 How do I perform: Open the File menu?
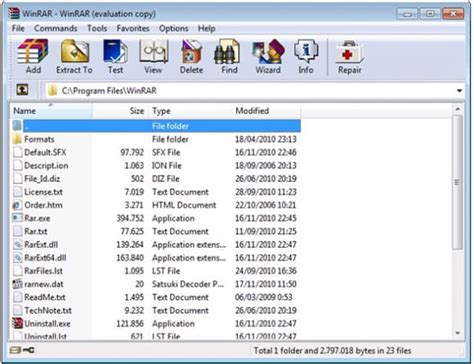(18, 28)
